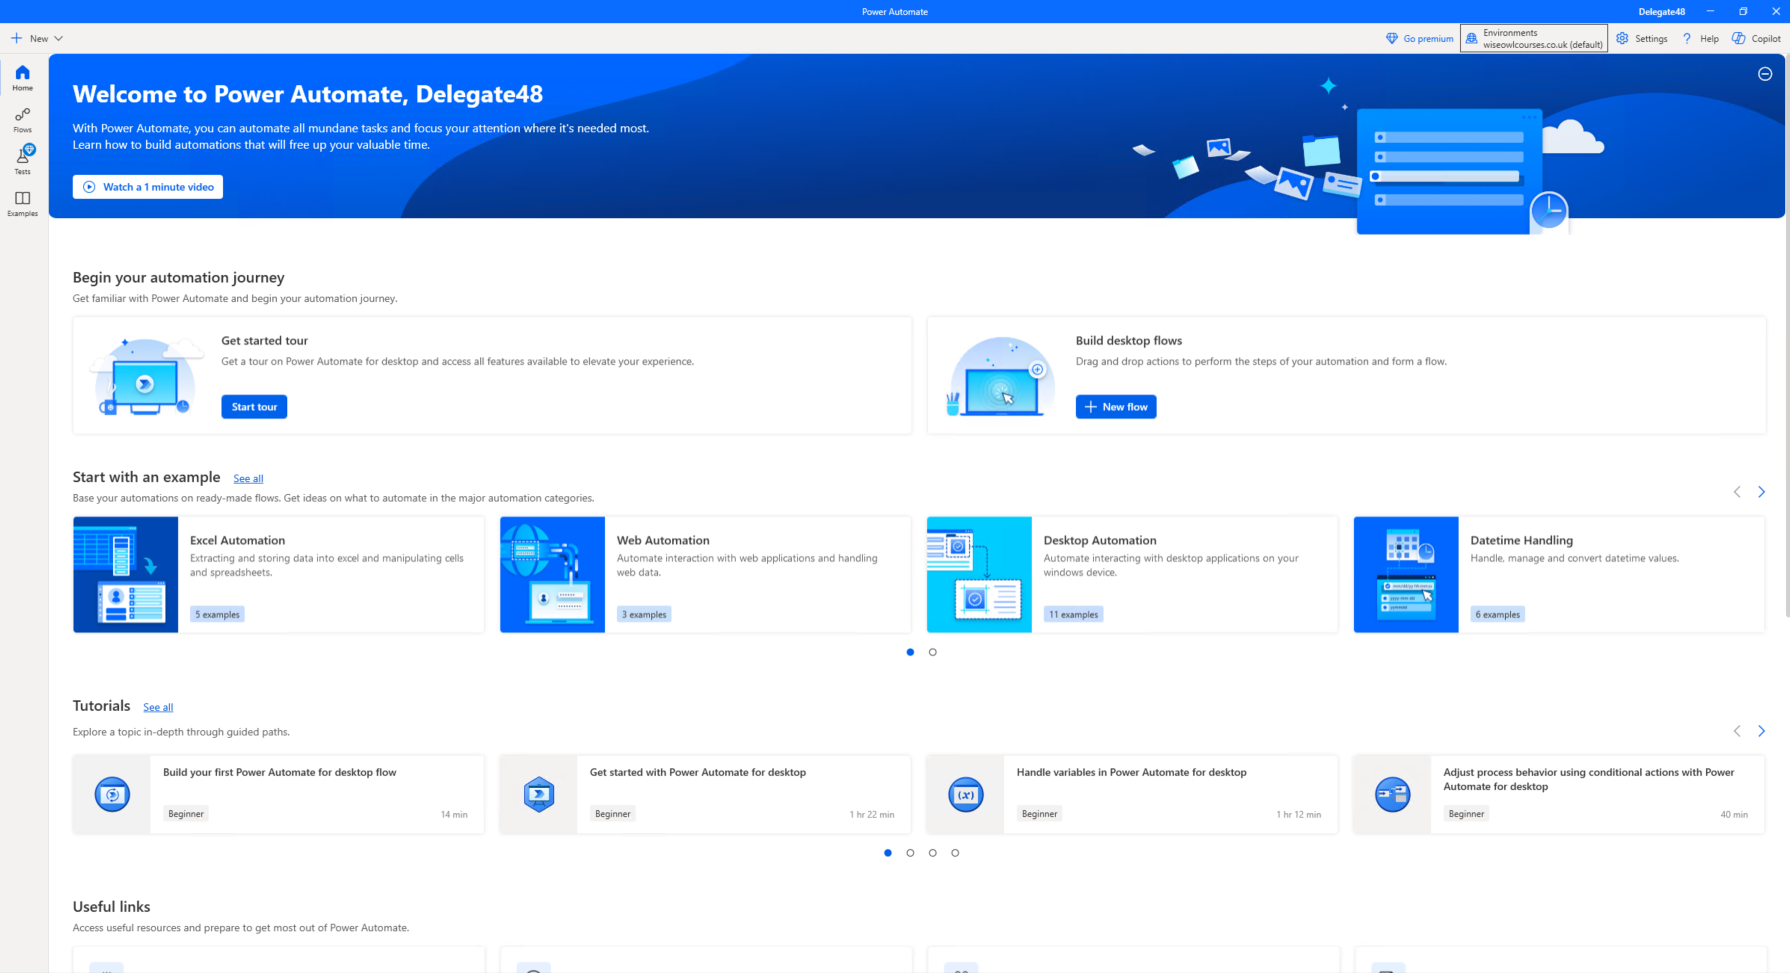The width and height of the screenshot is (1790, 973).
Task: Expand the New dropdown chevron
Action: pos(58,38)
